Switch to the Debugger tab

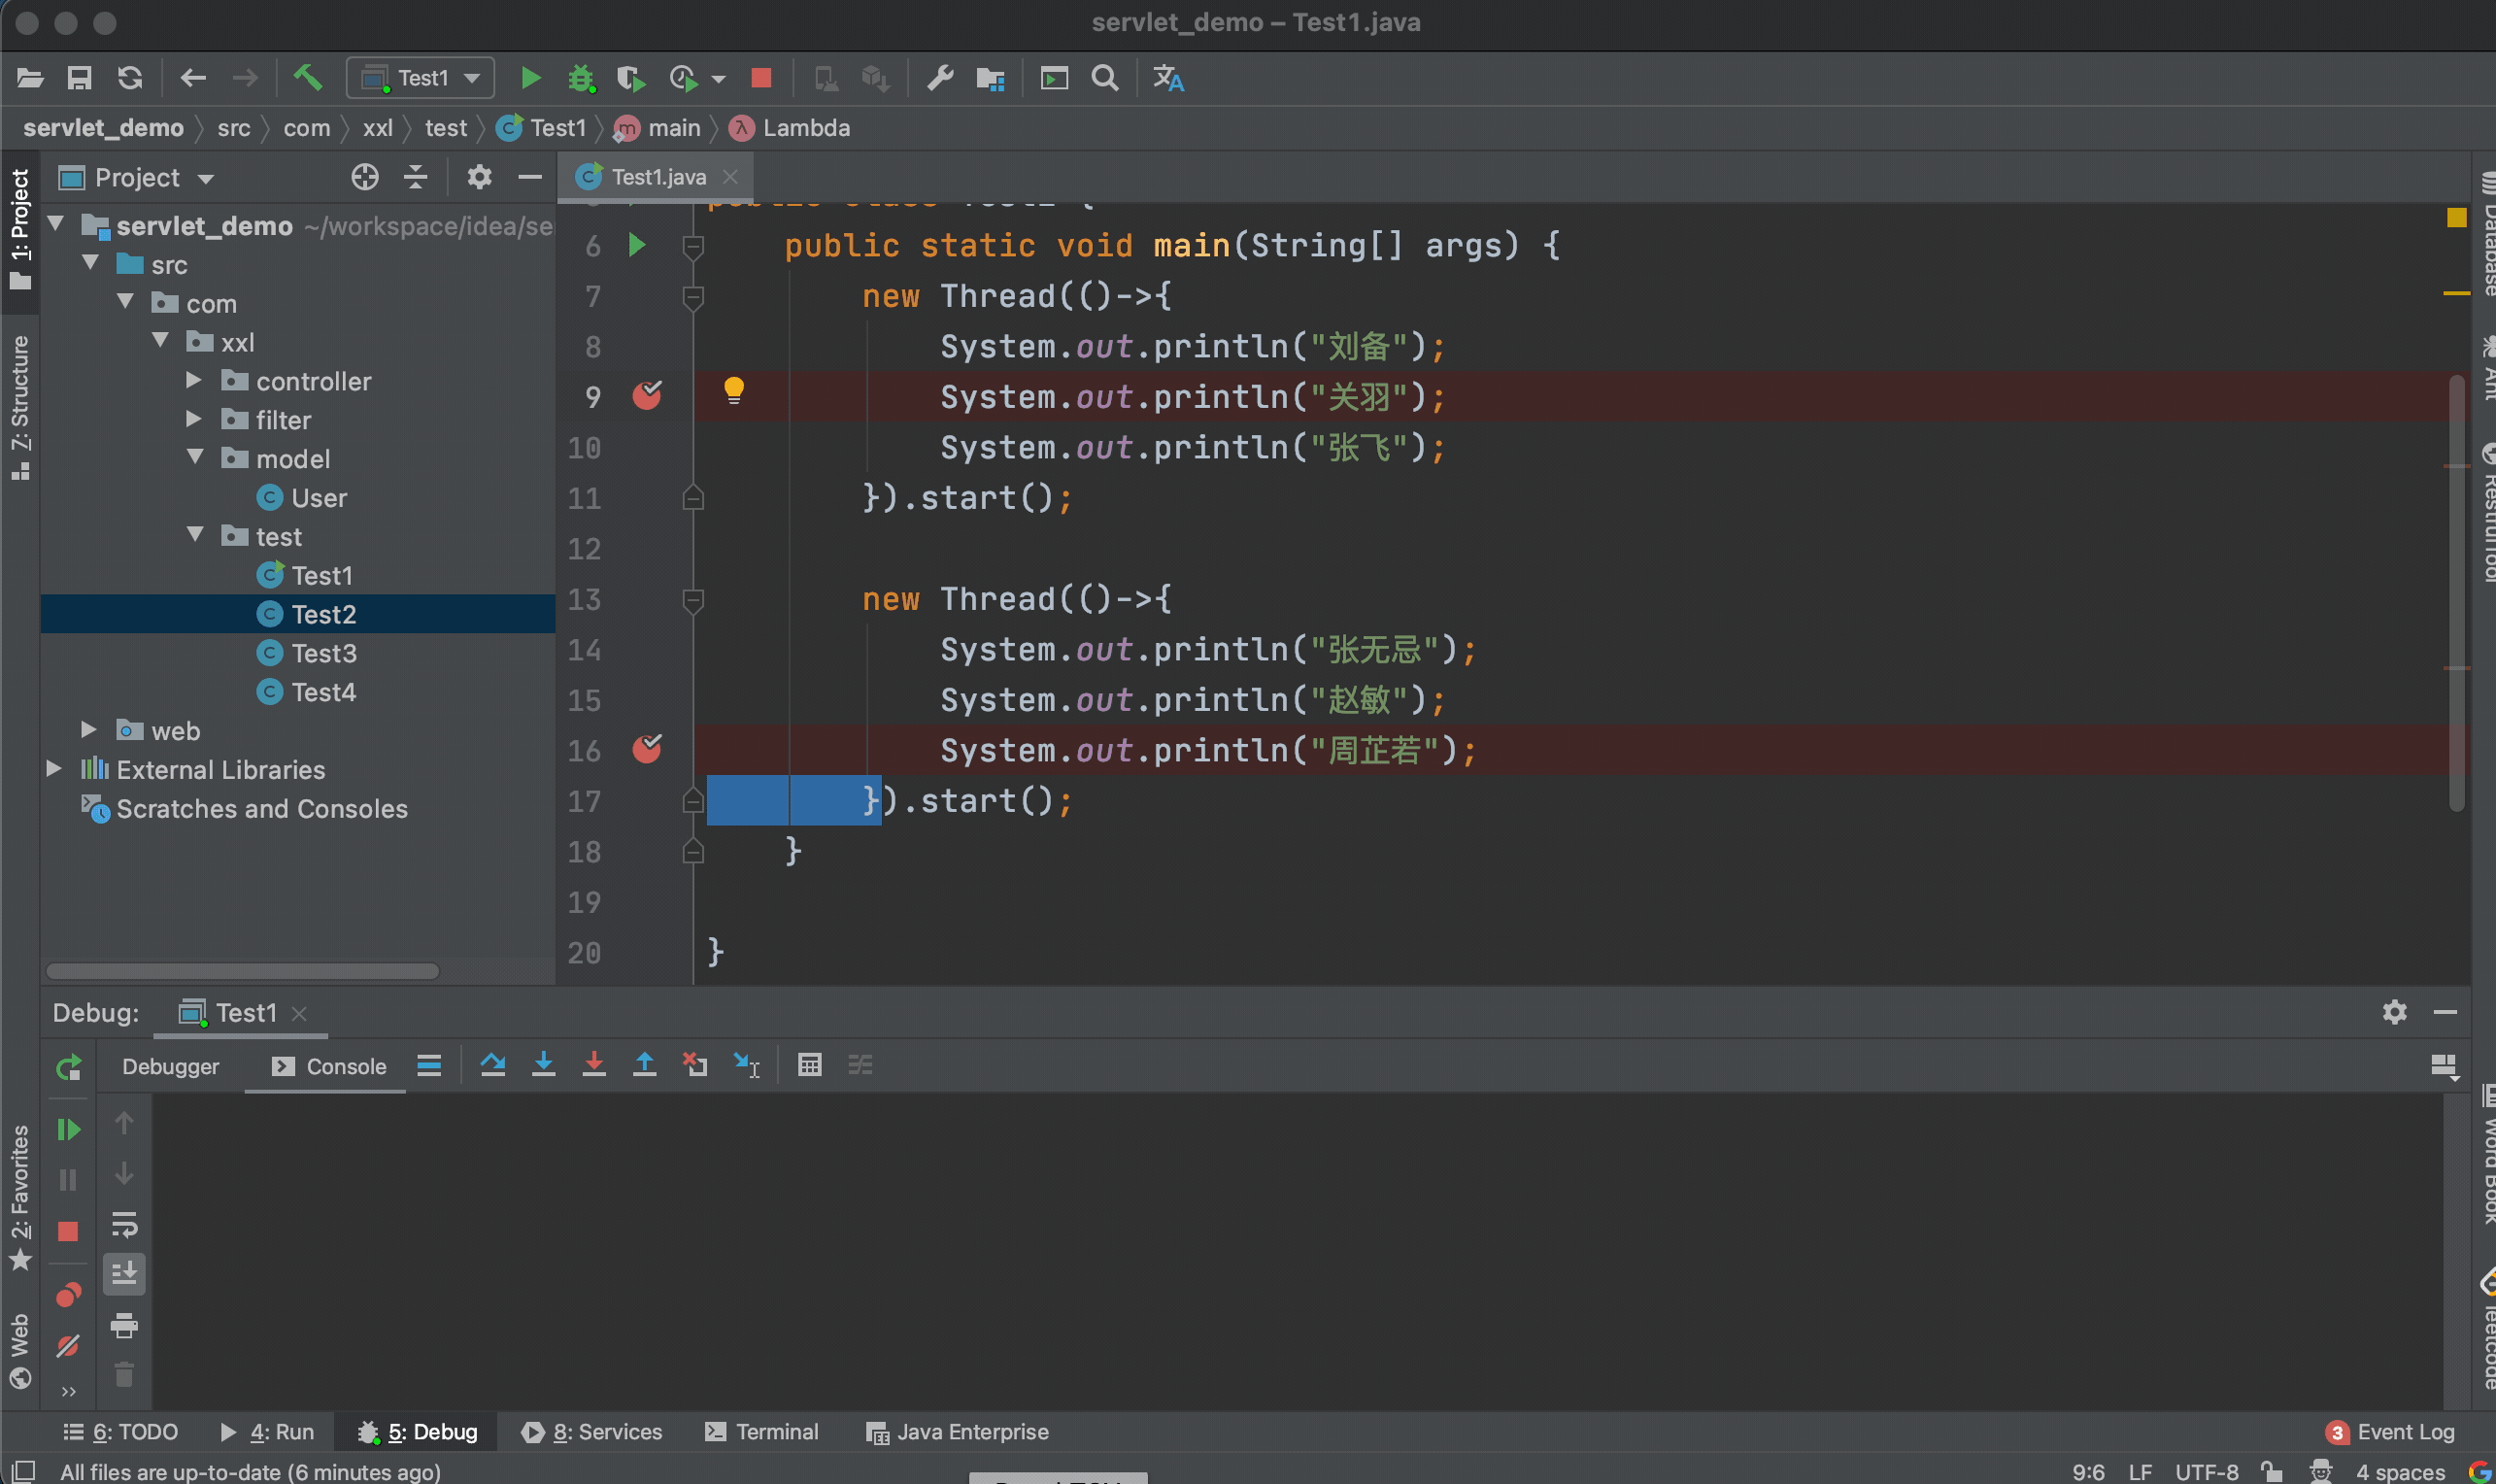170,1065
